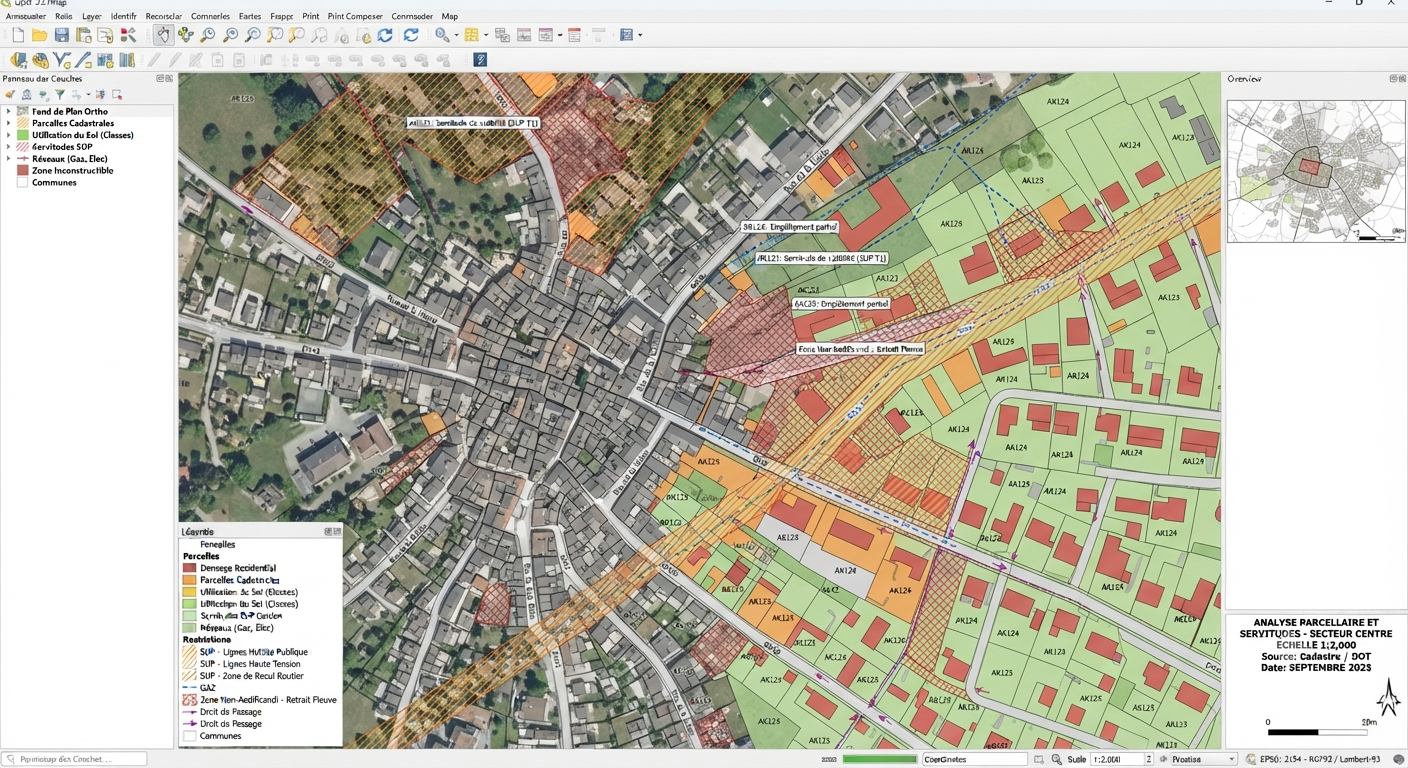Screen dimensions: 1408x768
Task: Open the Identifir menu
Action: pyautogui.click(x=124, y=16)
